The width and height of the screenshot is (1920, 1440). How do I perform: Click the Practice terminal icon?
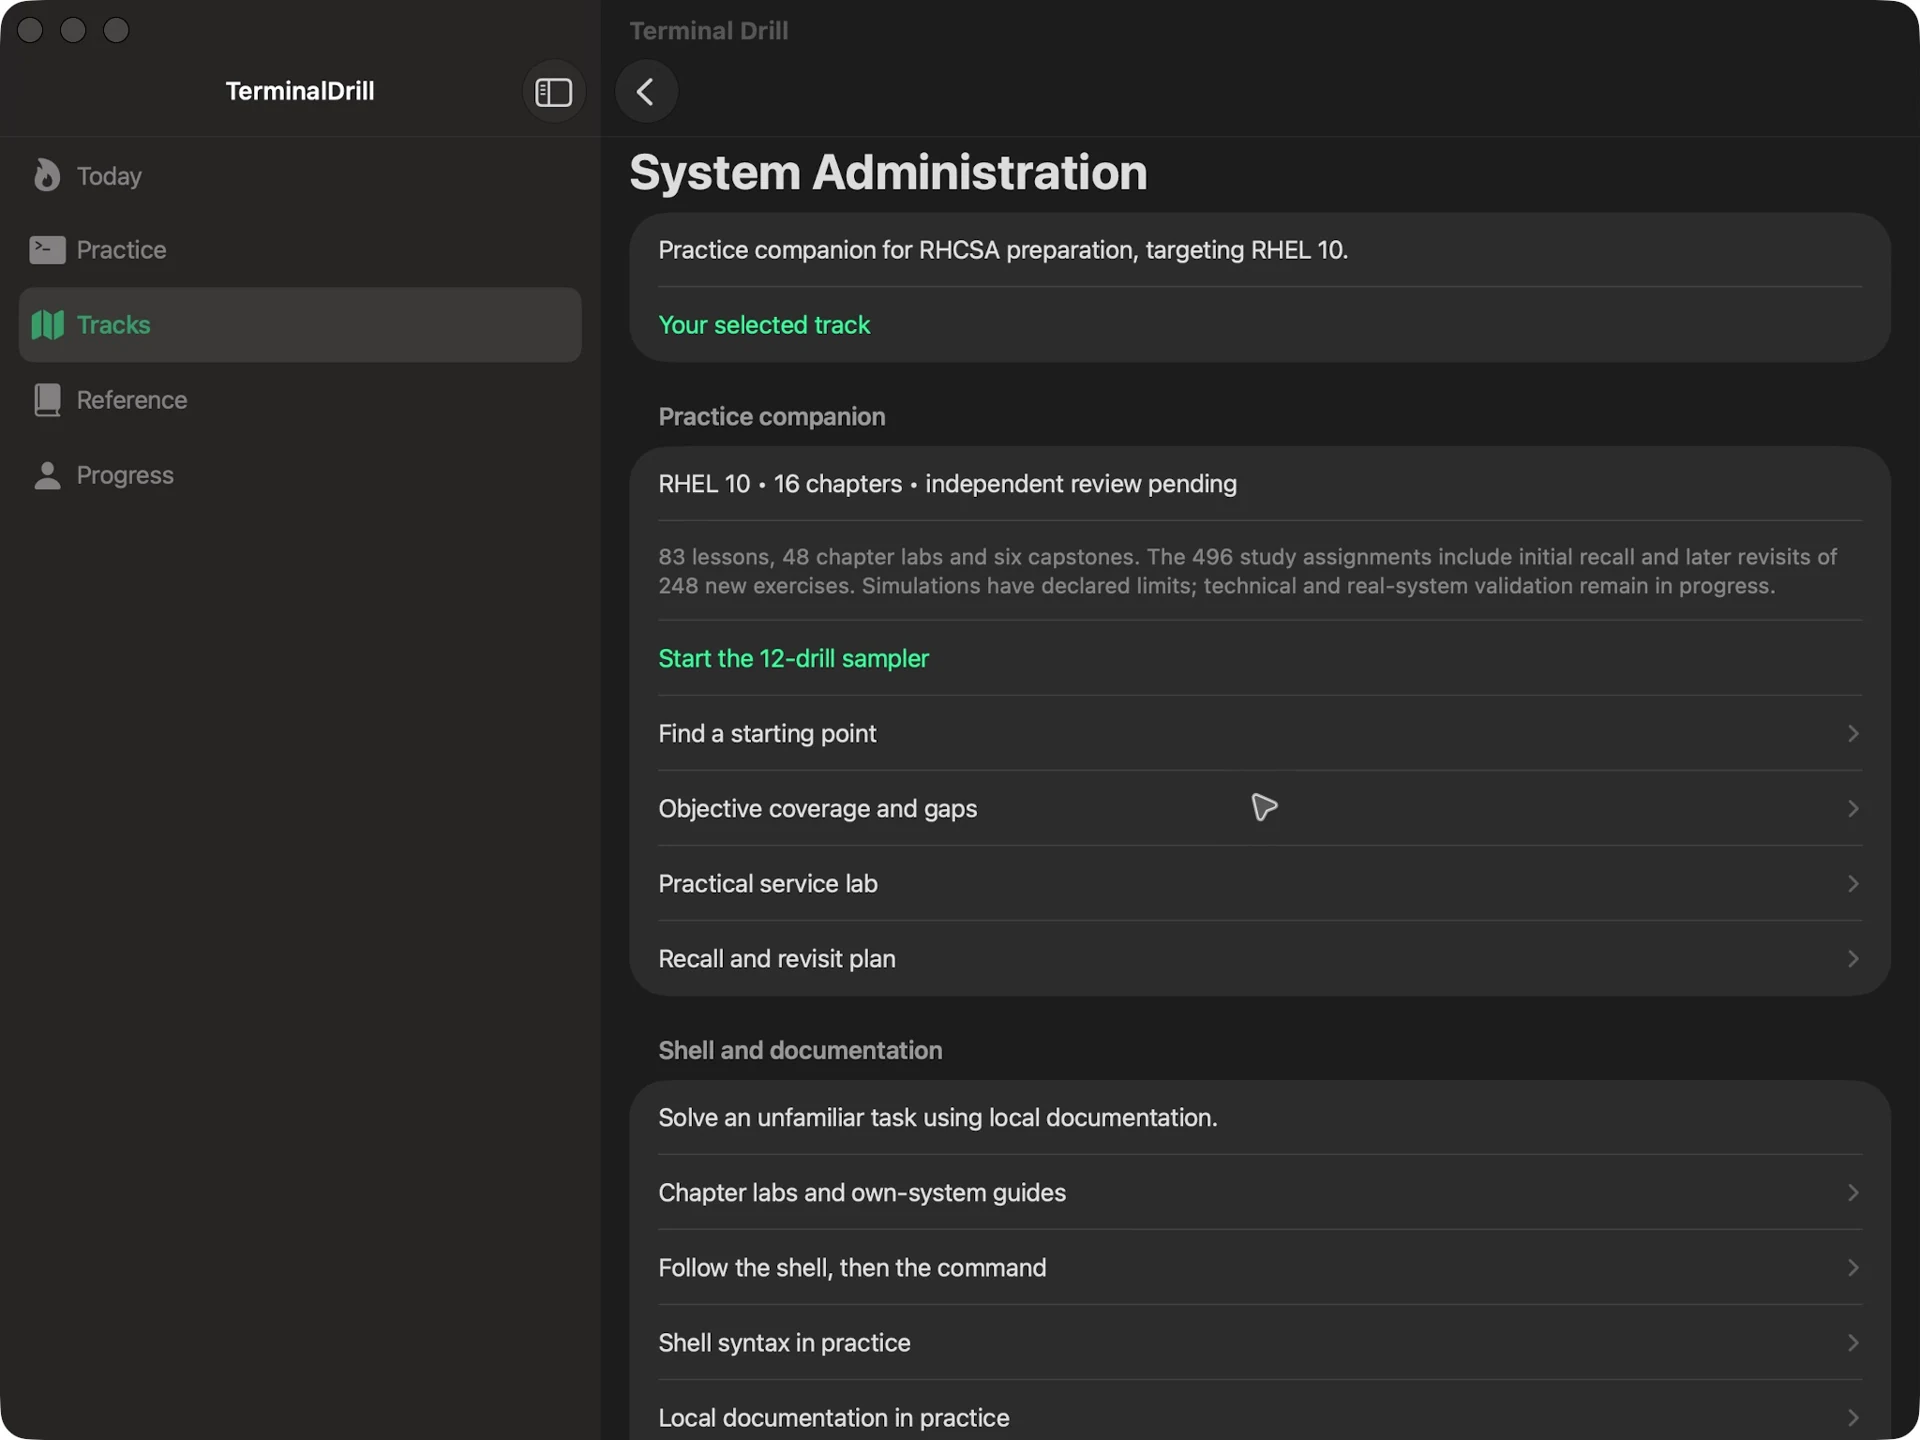coord(46,250)
